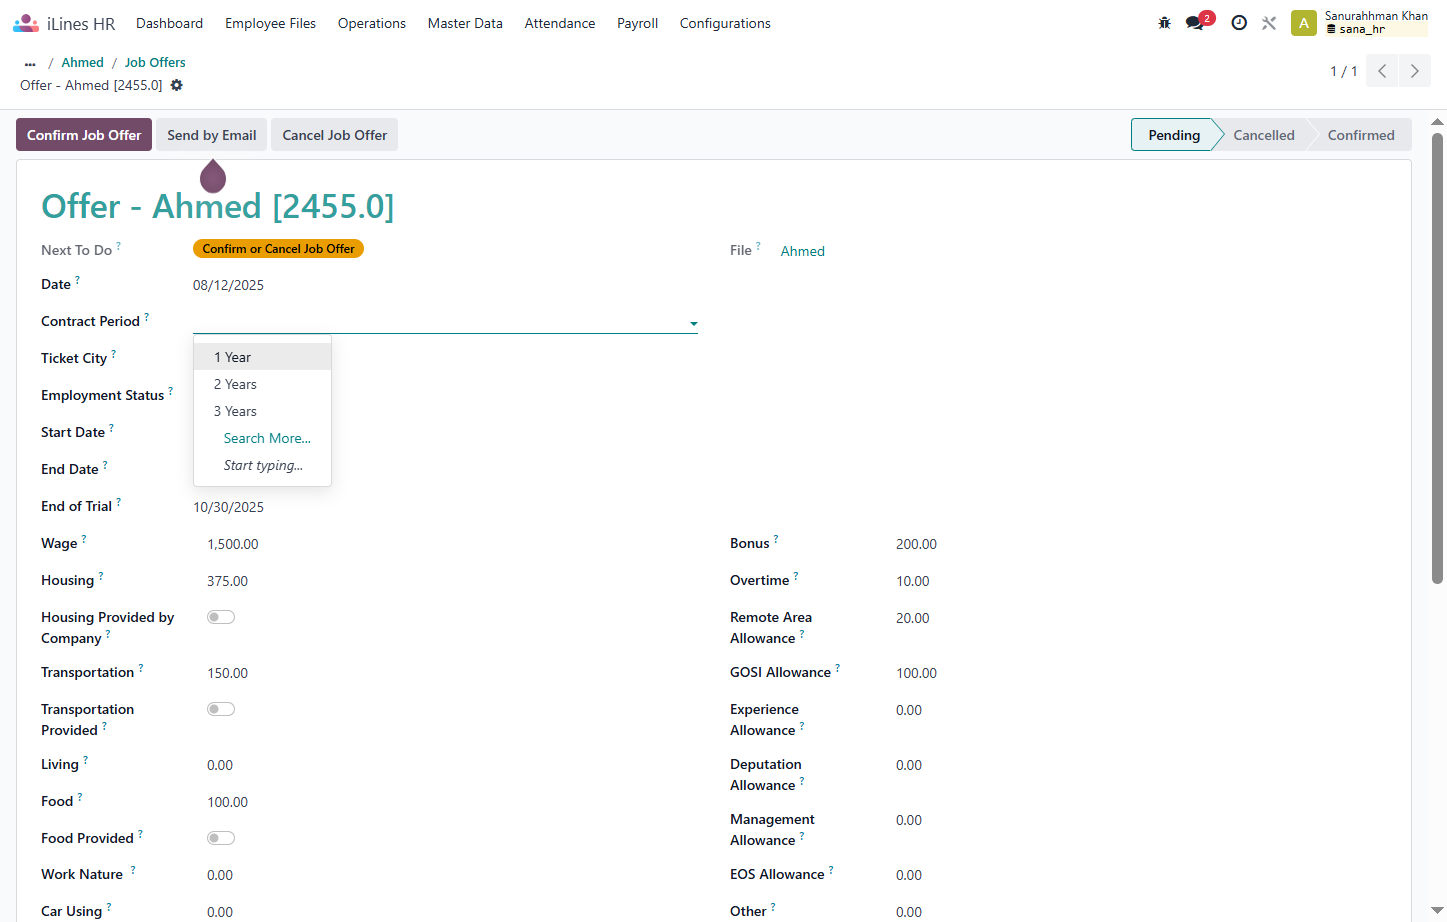Click the help mark beside Contract Period
Viewport: 1447px width, 922px height.
(147, 317)
